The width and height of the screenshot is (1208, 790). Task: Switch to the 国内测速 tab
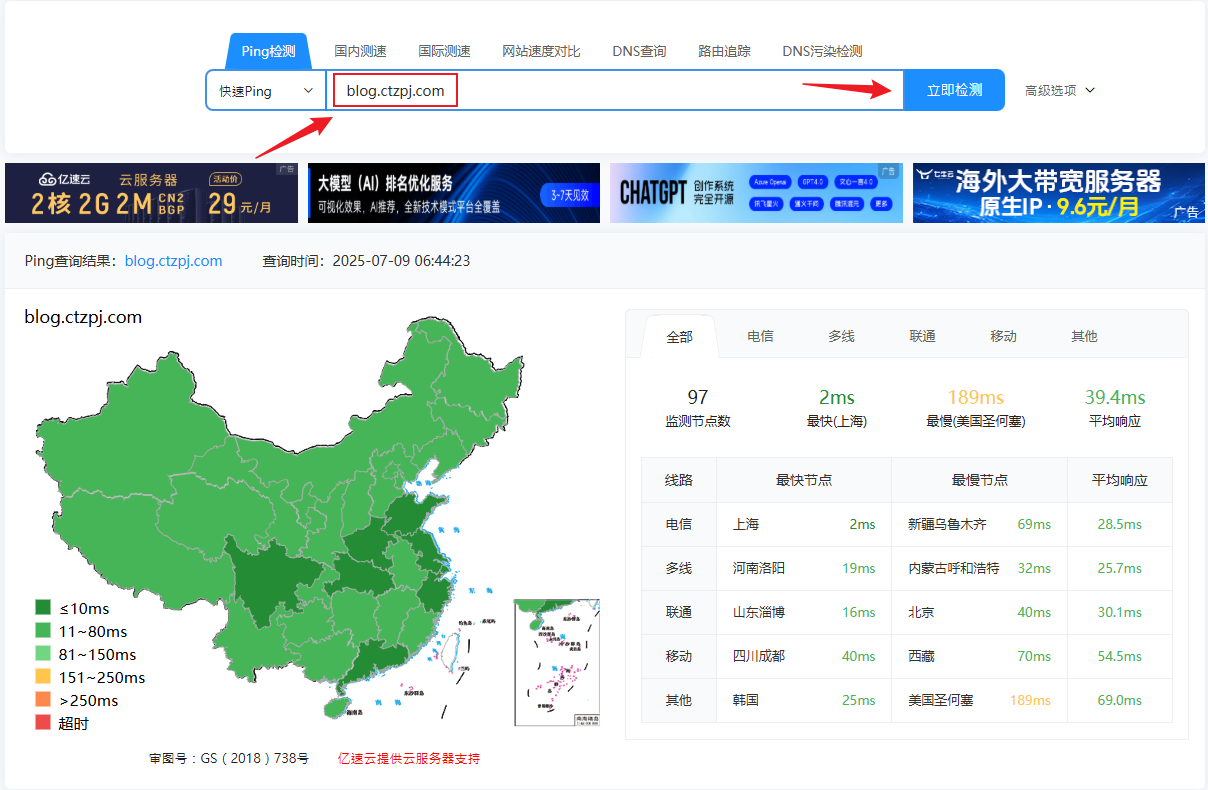point(360,51)
